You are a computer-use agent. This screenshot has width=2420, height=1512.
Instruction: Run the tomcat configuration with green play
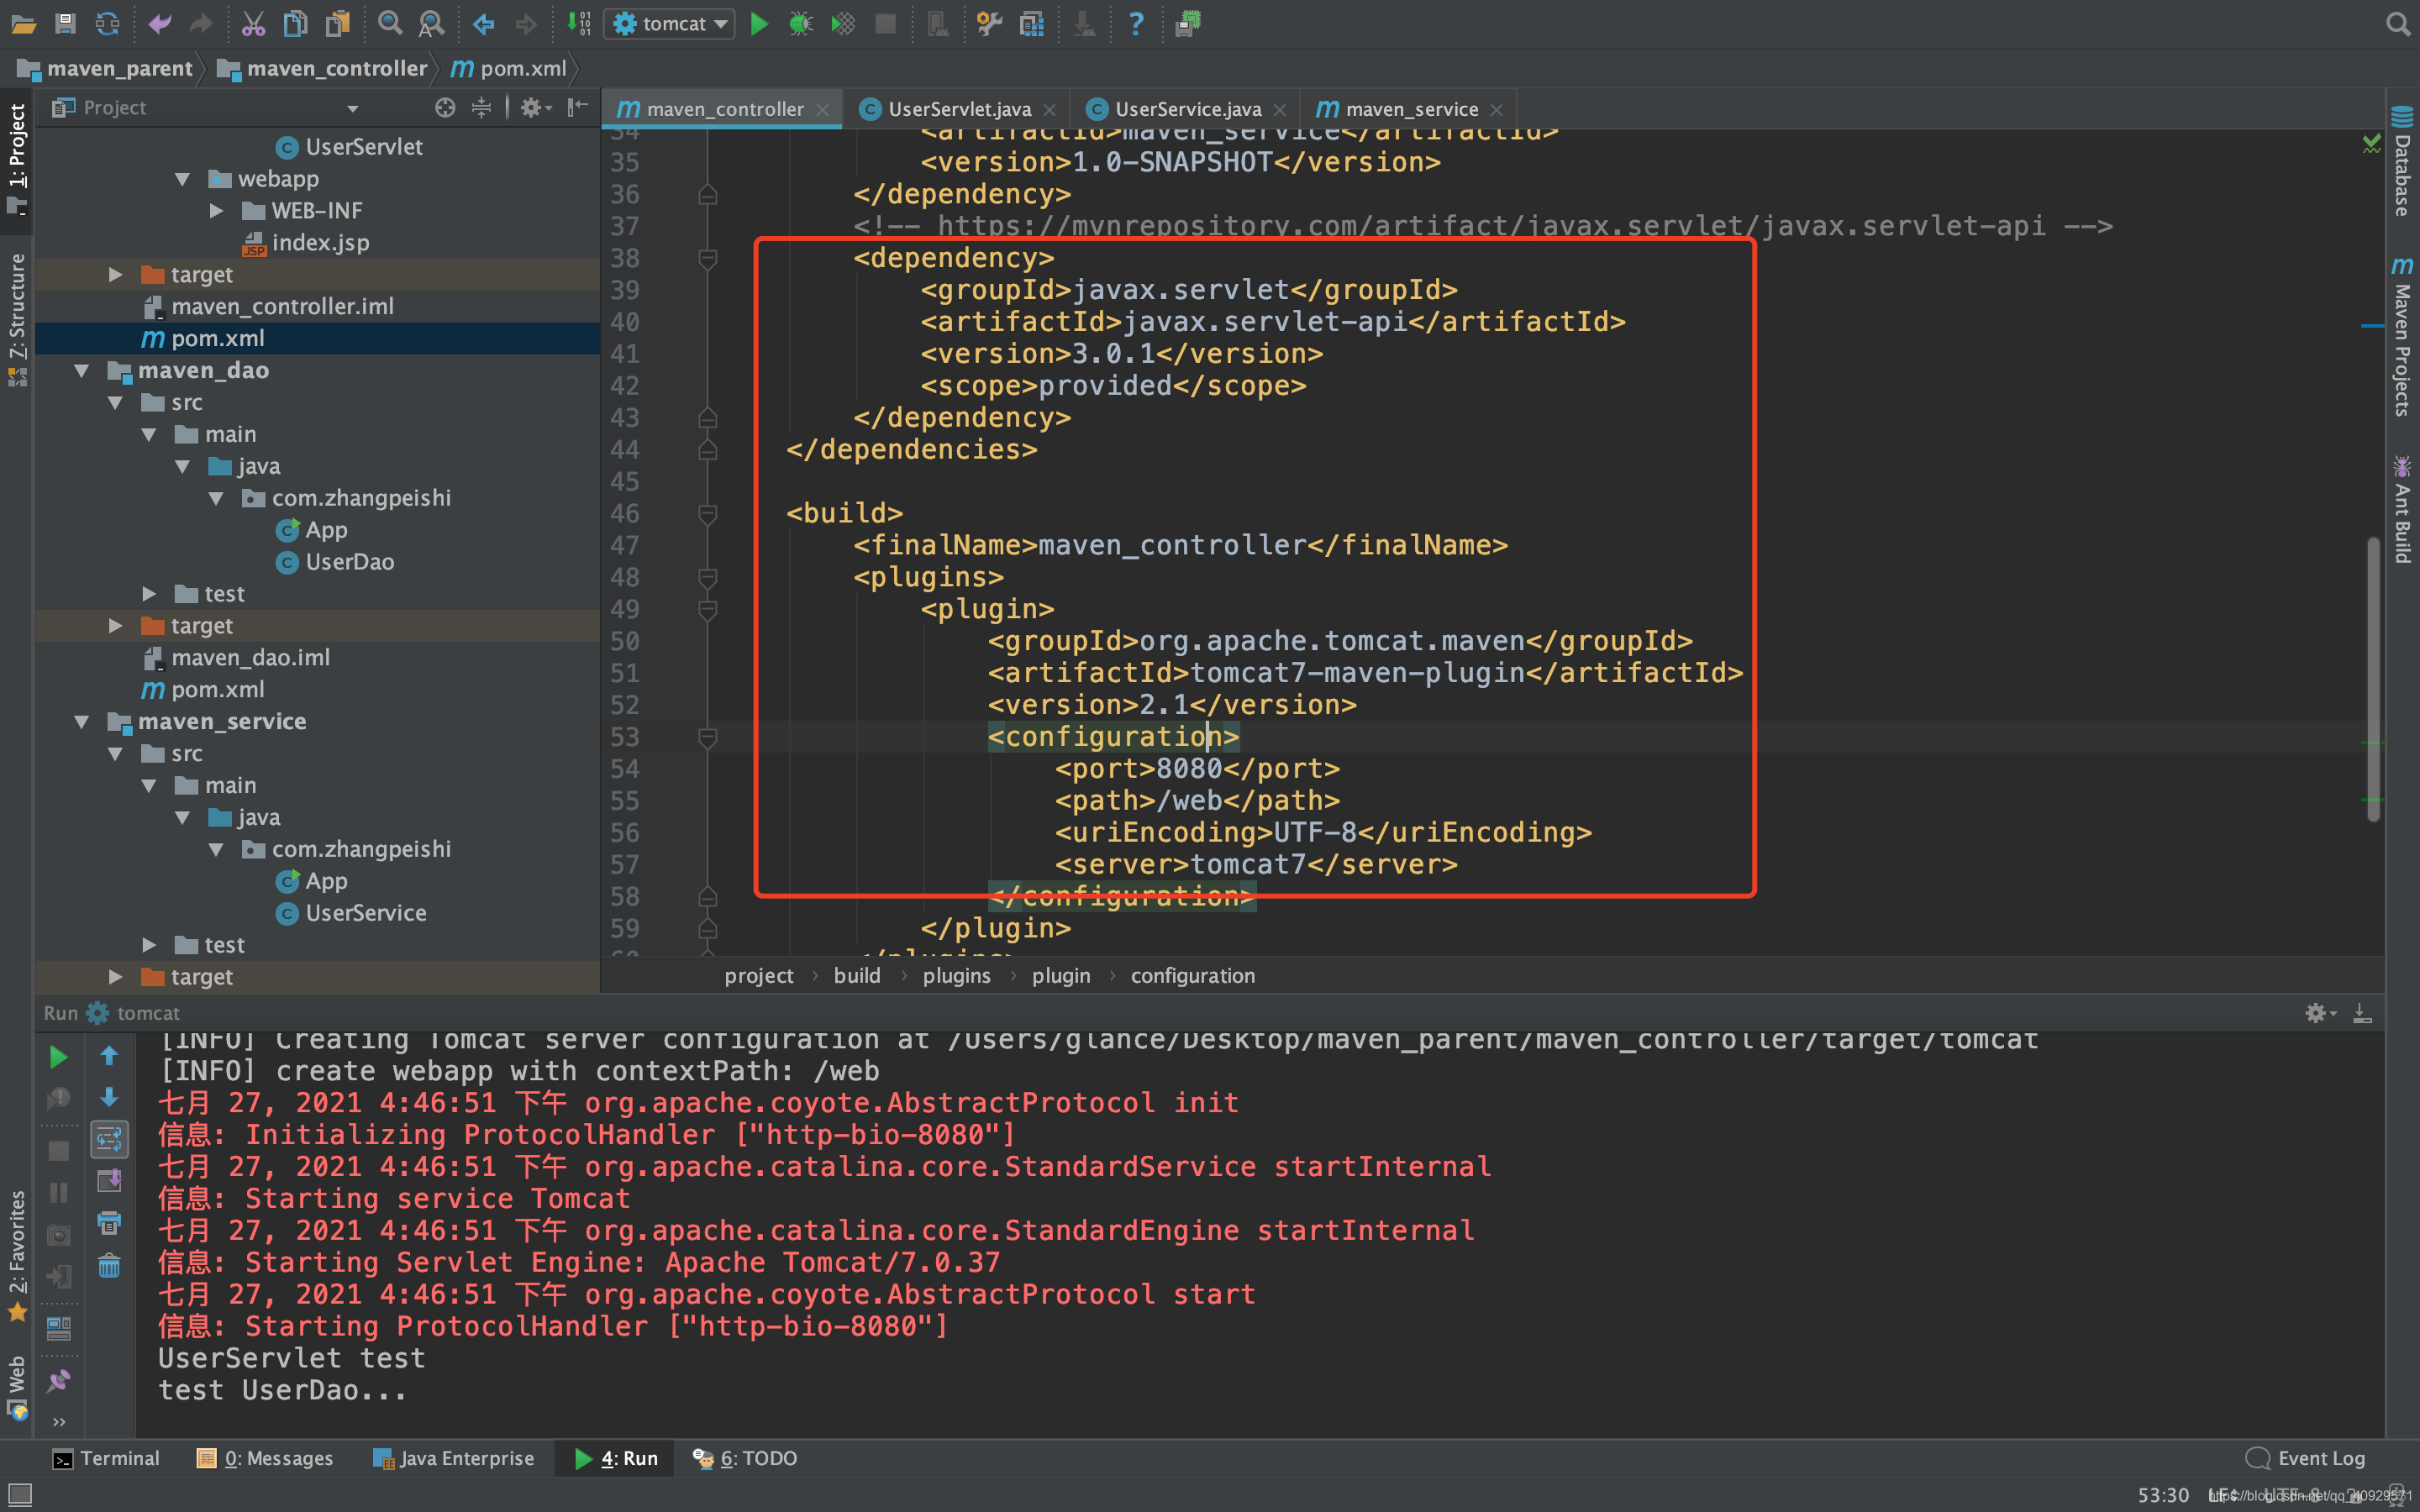pyautogui.click(x=759, y=24)
